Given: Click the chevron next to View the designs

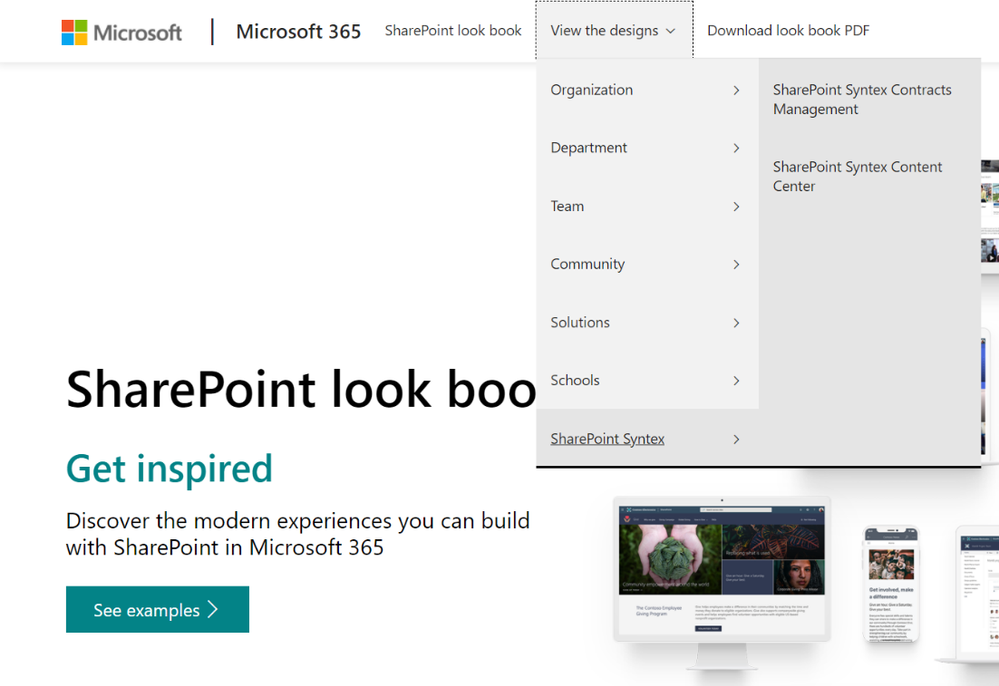Looking at the screenshot, I should click(x=670, y=31).
